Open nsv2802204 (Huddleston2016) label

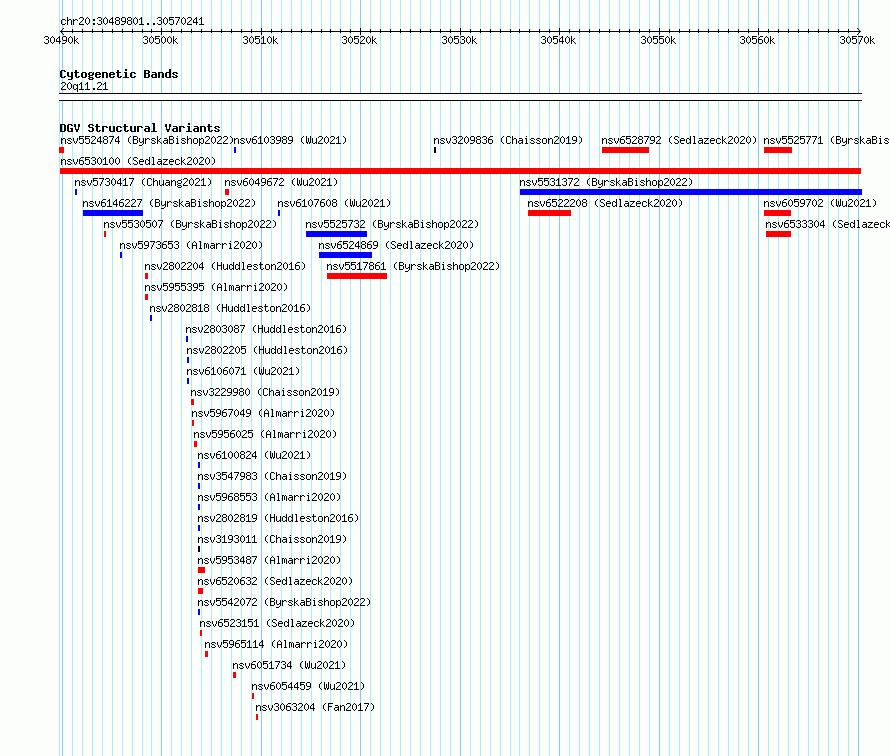(x=225, y=266)
